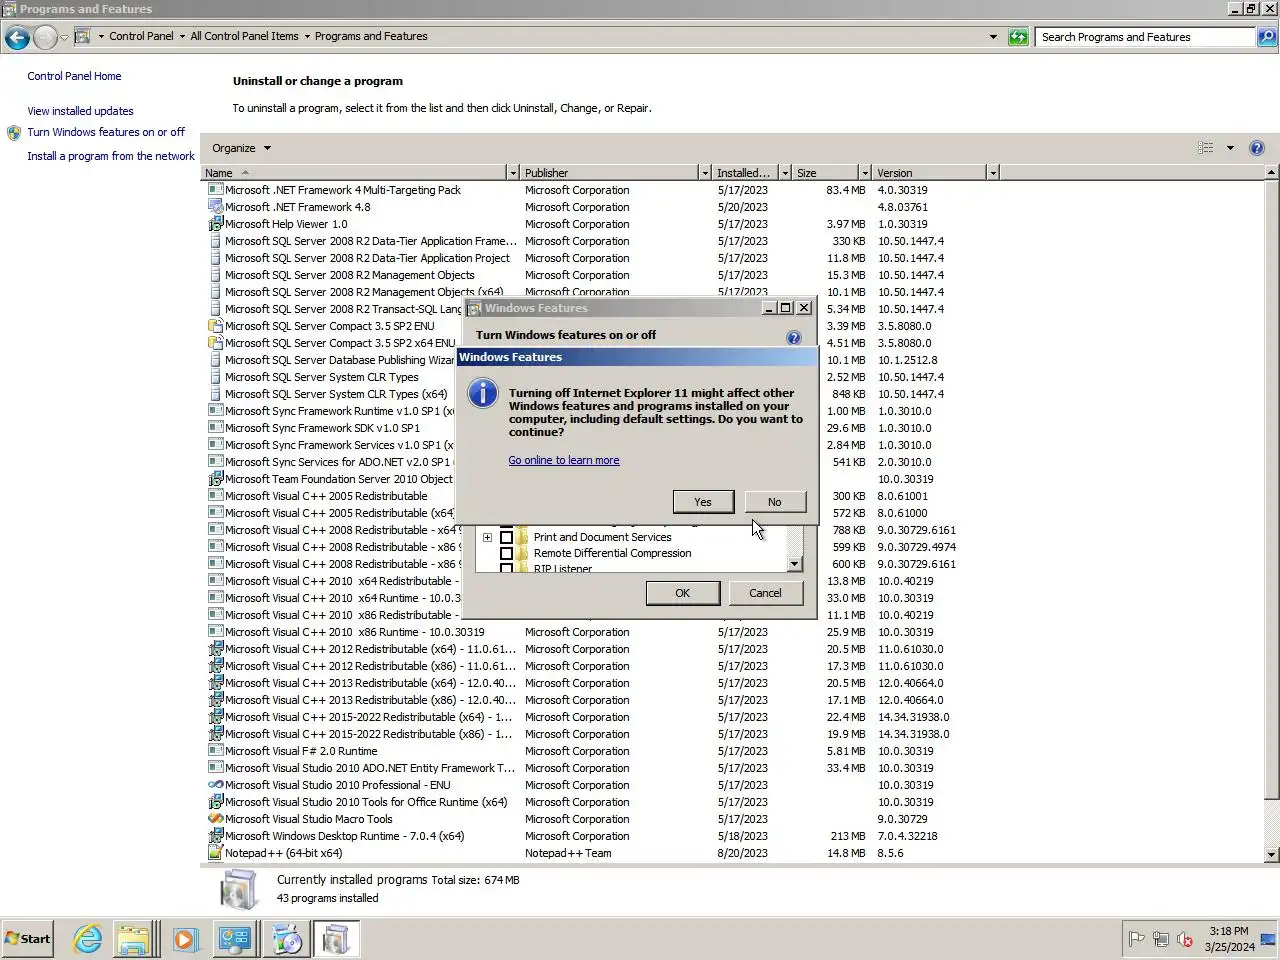Open the Size column filter dropdown
Image resolution: width=1280 pixels, height=960 pixels.
(865, 173)
